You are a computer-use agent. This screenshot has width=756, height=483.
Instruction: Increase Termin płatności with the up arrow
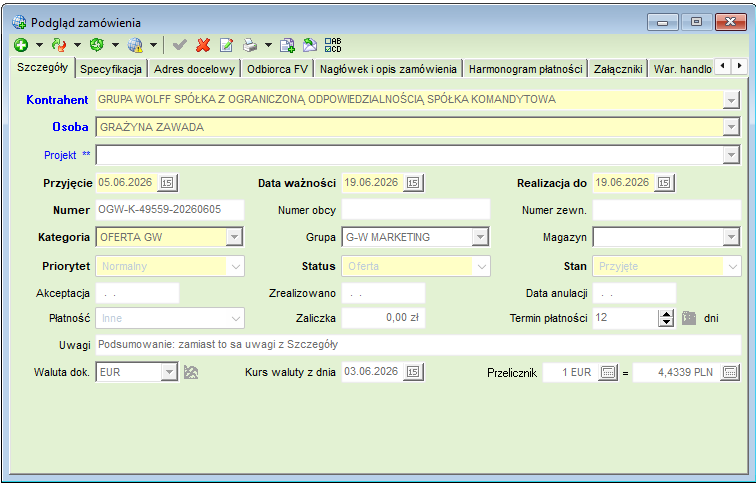[x=666, y=314]
